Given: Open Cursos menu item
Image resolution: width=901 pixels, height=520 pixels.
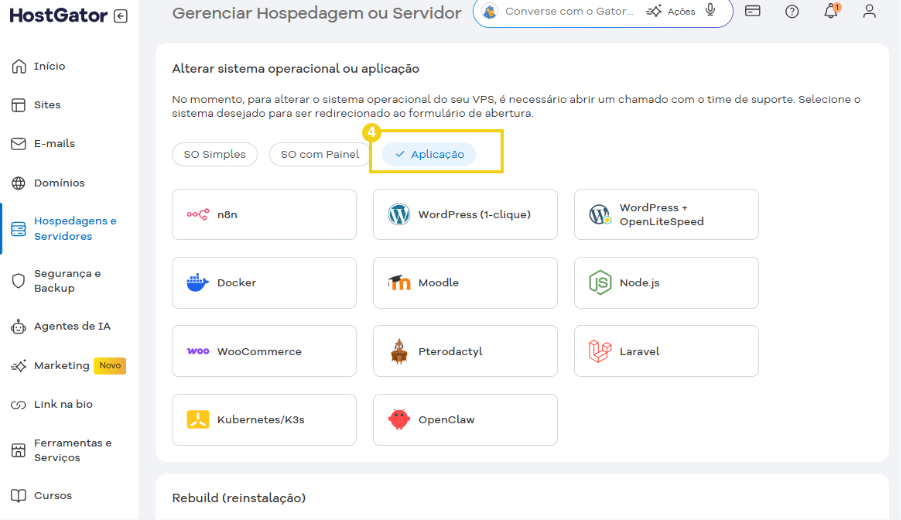Looking at the screenshot, I should 53,495.
